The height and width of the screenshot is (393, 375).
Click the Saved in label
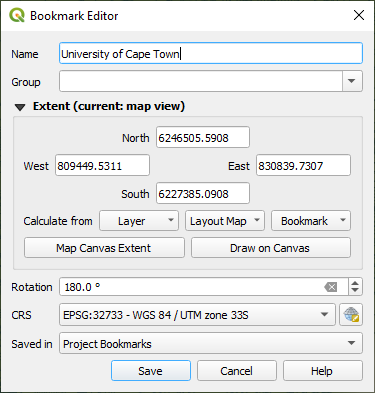32,344
